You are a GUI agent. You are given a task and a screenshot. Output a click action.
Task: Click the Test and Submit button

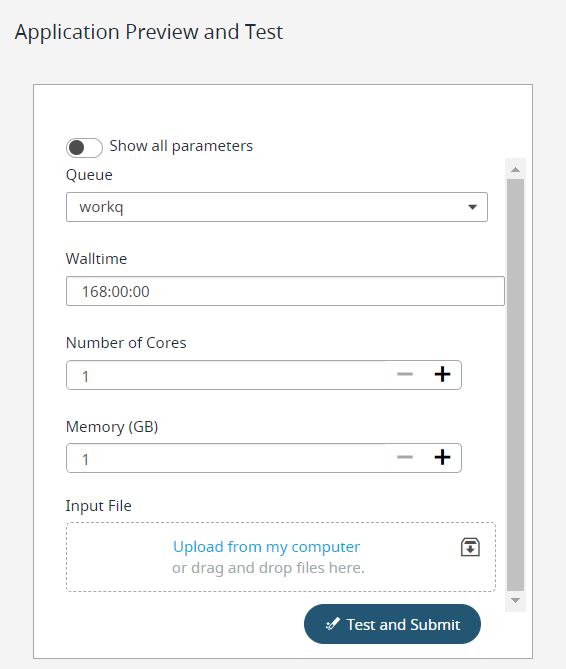[392, 624]
